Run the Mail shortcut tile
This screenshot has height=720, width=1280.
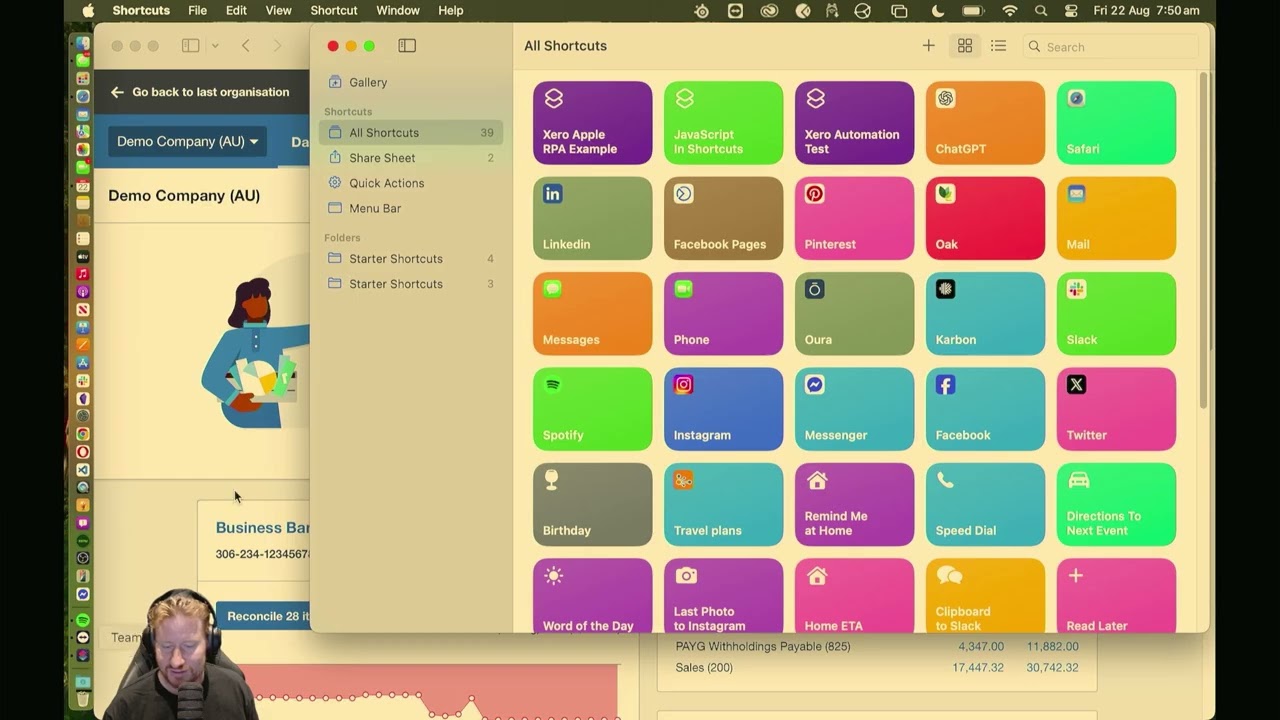[x=1116, y=218]
